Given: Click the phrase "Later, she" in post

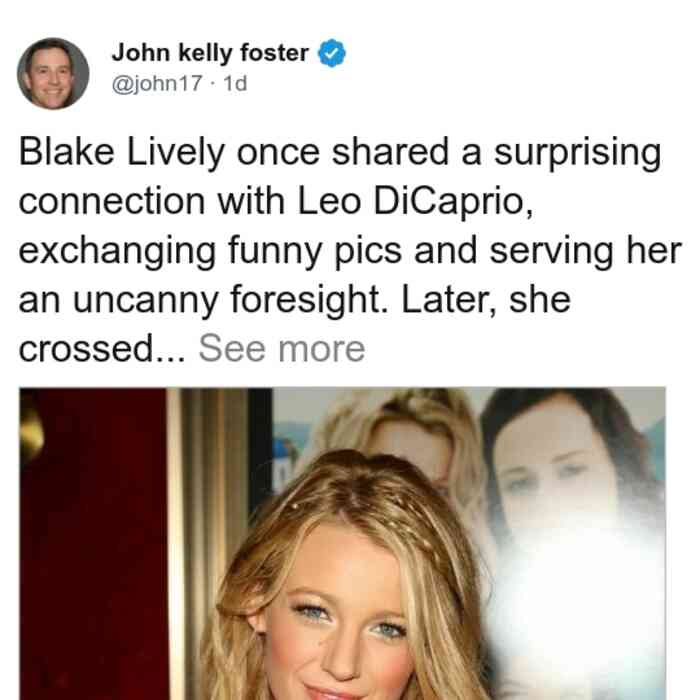Looking at the screenshot, I should 486,300.
